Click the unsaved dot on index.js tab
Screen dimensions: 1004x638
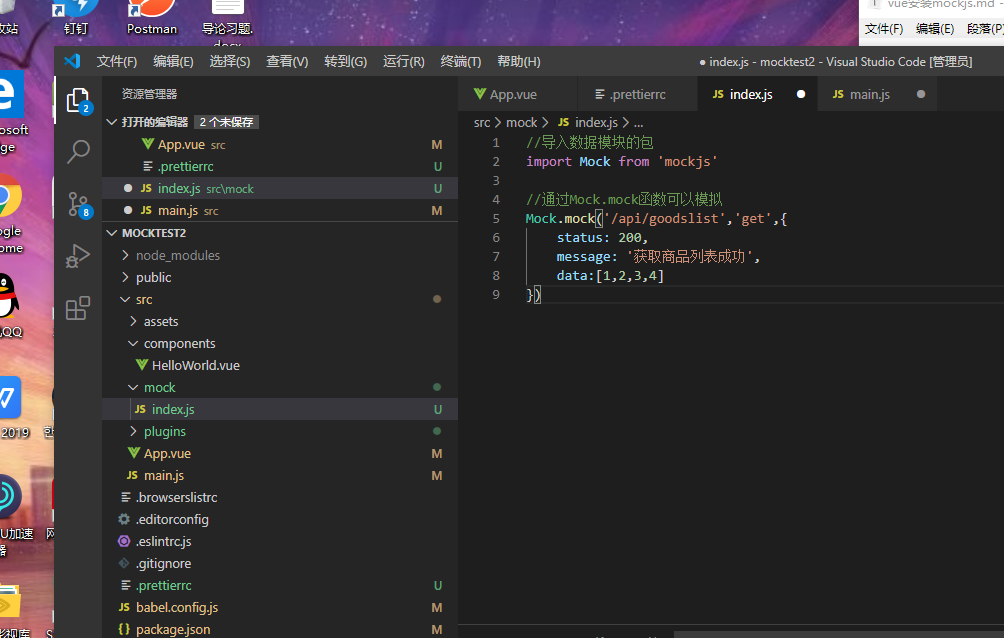[800, 94]
